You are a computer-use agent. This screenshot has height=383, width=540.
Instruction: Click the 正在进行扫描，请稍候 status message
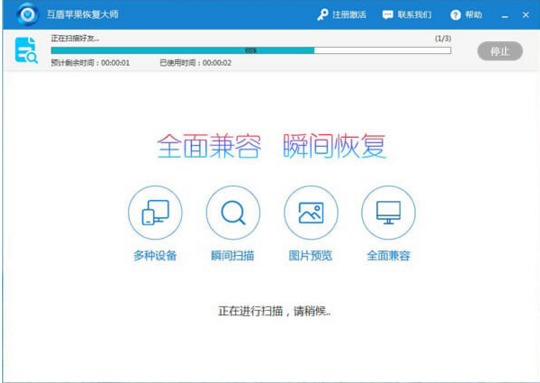274,311
